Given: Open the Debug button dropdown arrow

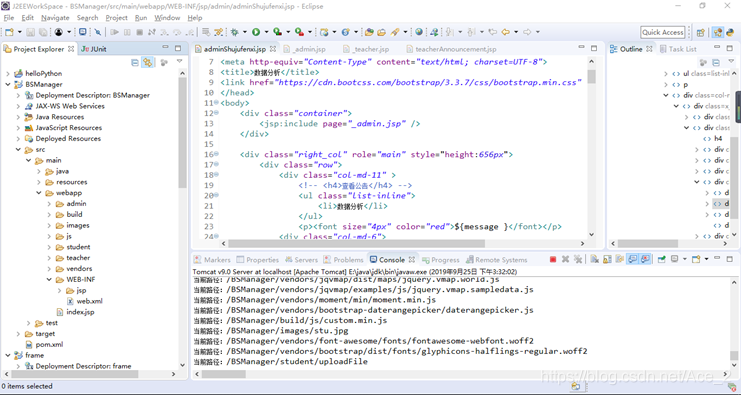Looking at the screenshot, I should (x=244, y=32).
